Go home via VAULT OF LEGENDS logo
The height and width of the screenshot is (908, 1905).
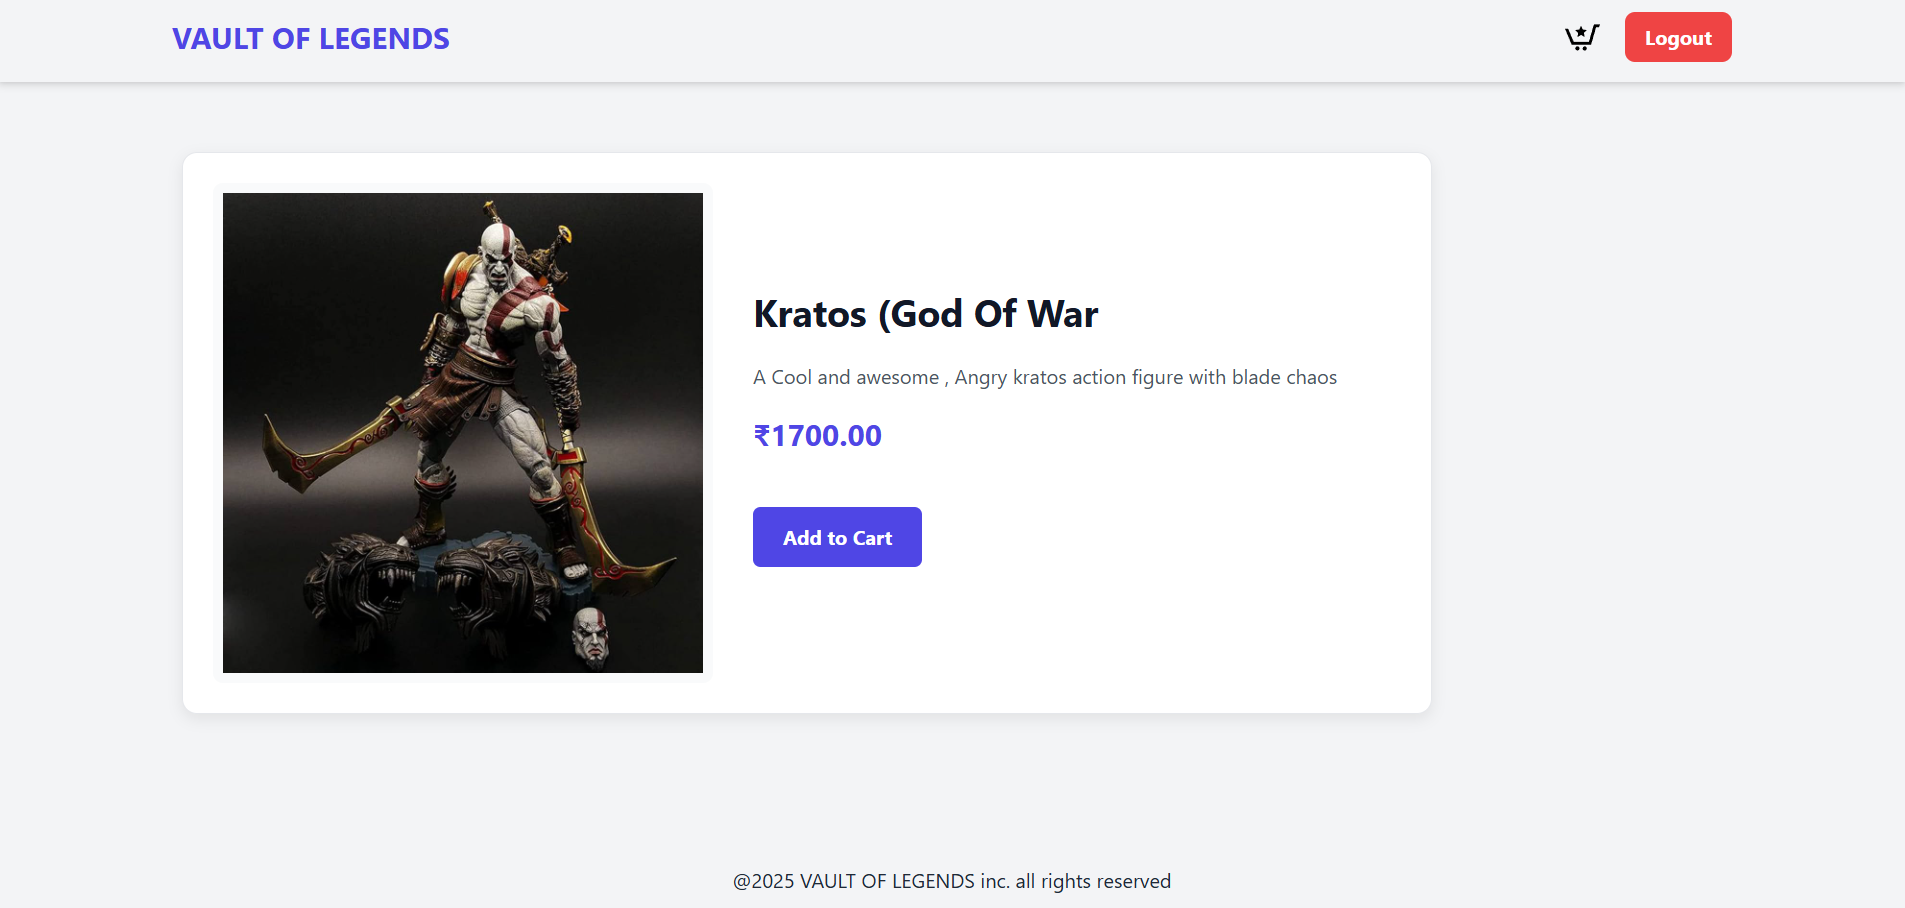[x=311, y=39]
